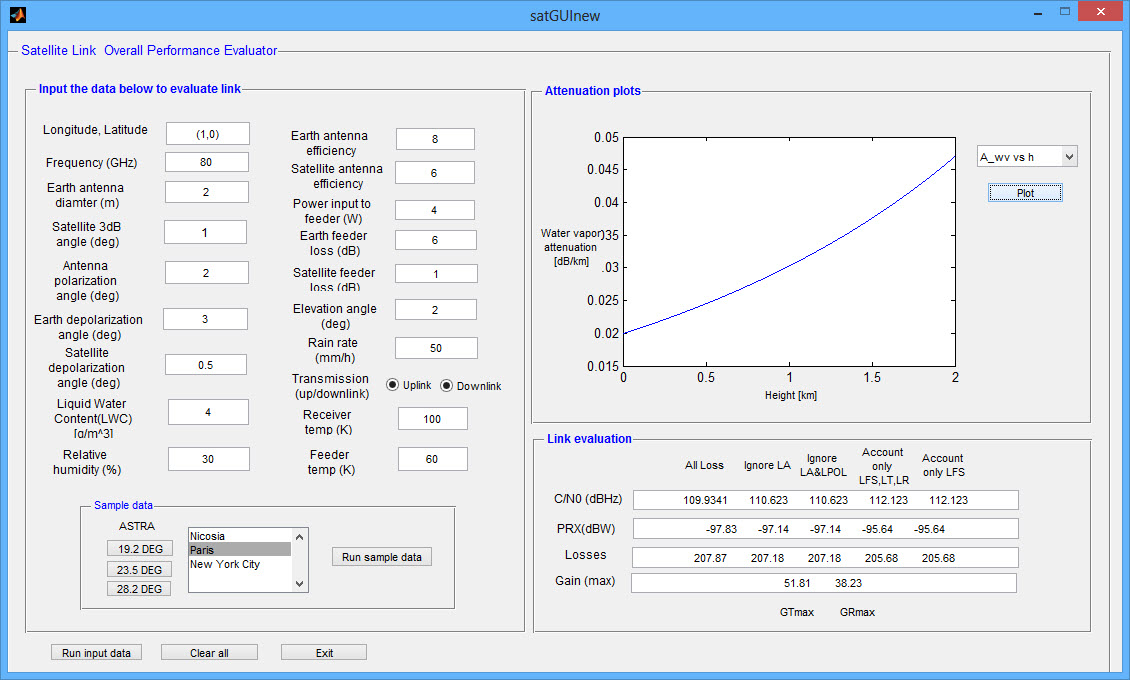Click the Frequency (GHz) input field
This screenshot has height=680, width=1130.
[207, 162]
